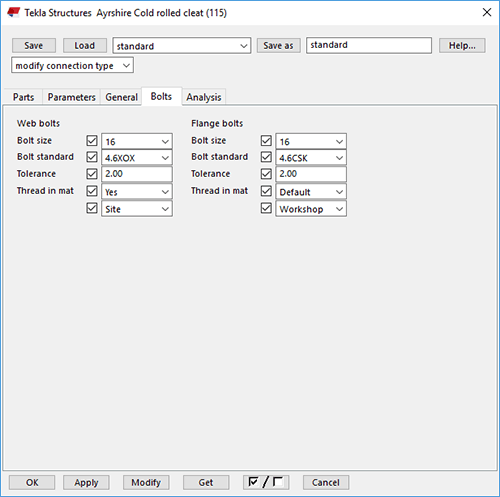The image size is (500, 497).
Task: Open 4.6CSK bolt standard dropdown
Action: [x=311, y=158]
